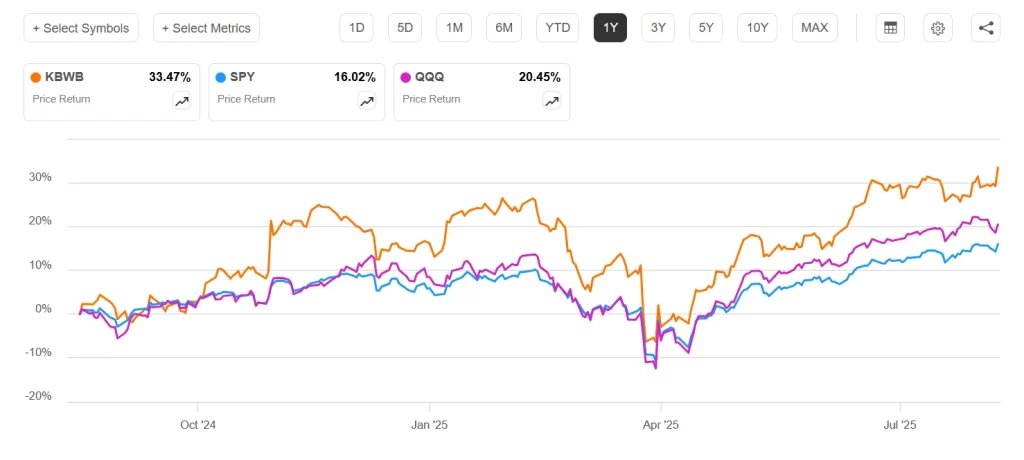This screenshot has width=1024, height=460.
Task: Click the purple QQQ color dot
Action: [x=407, y=77]
